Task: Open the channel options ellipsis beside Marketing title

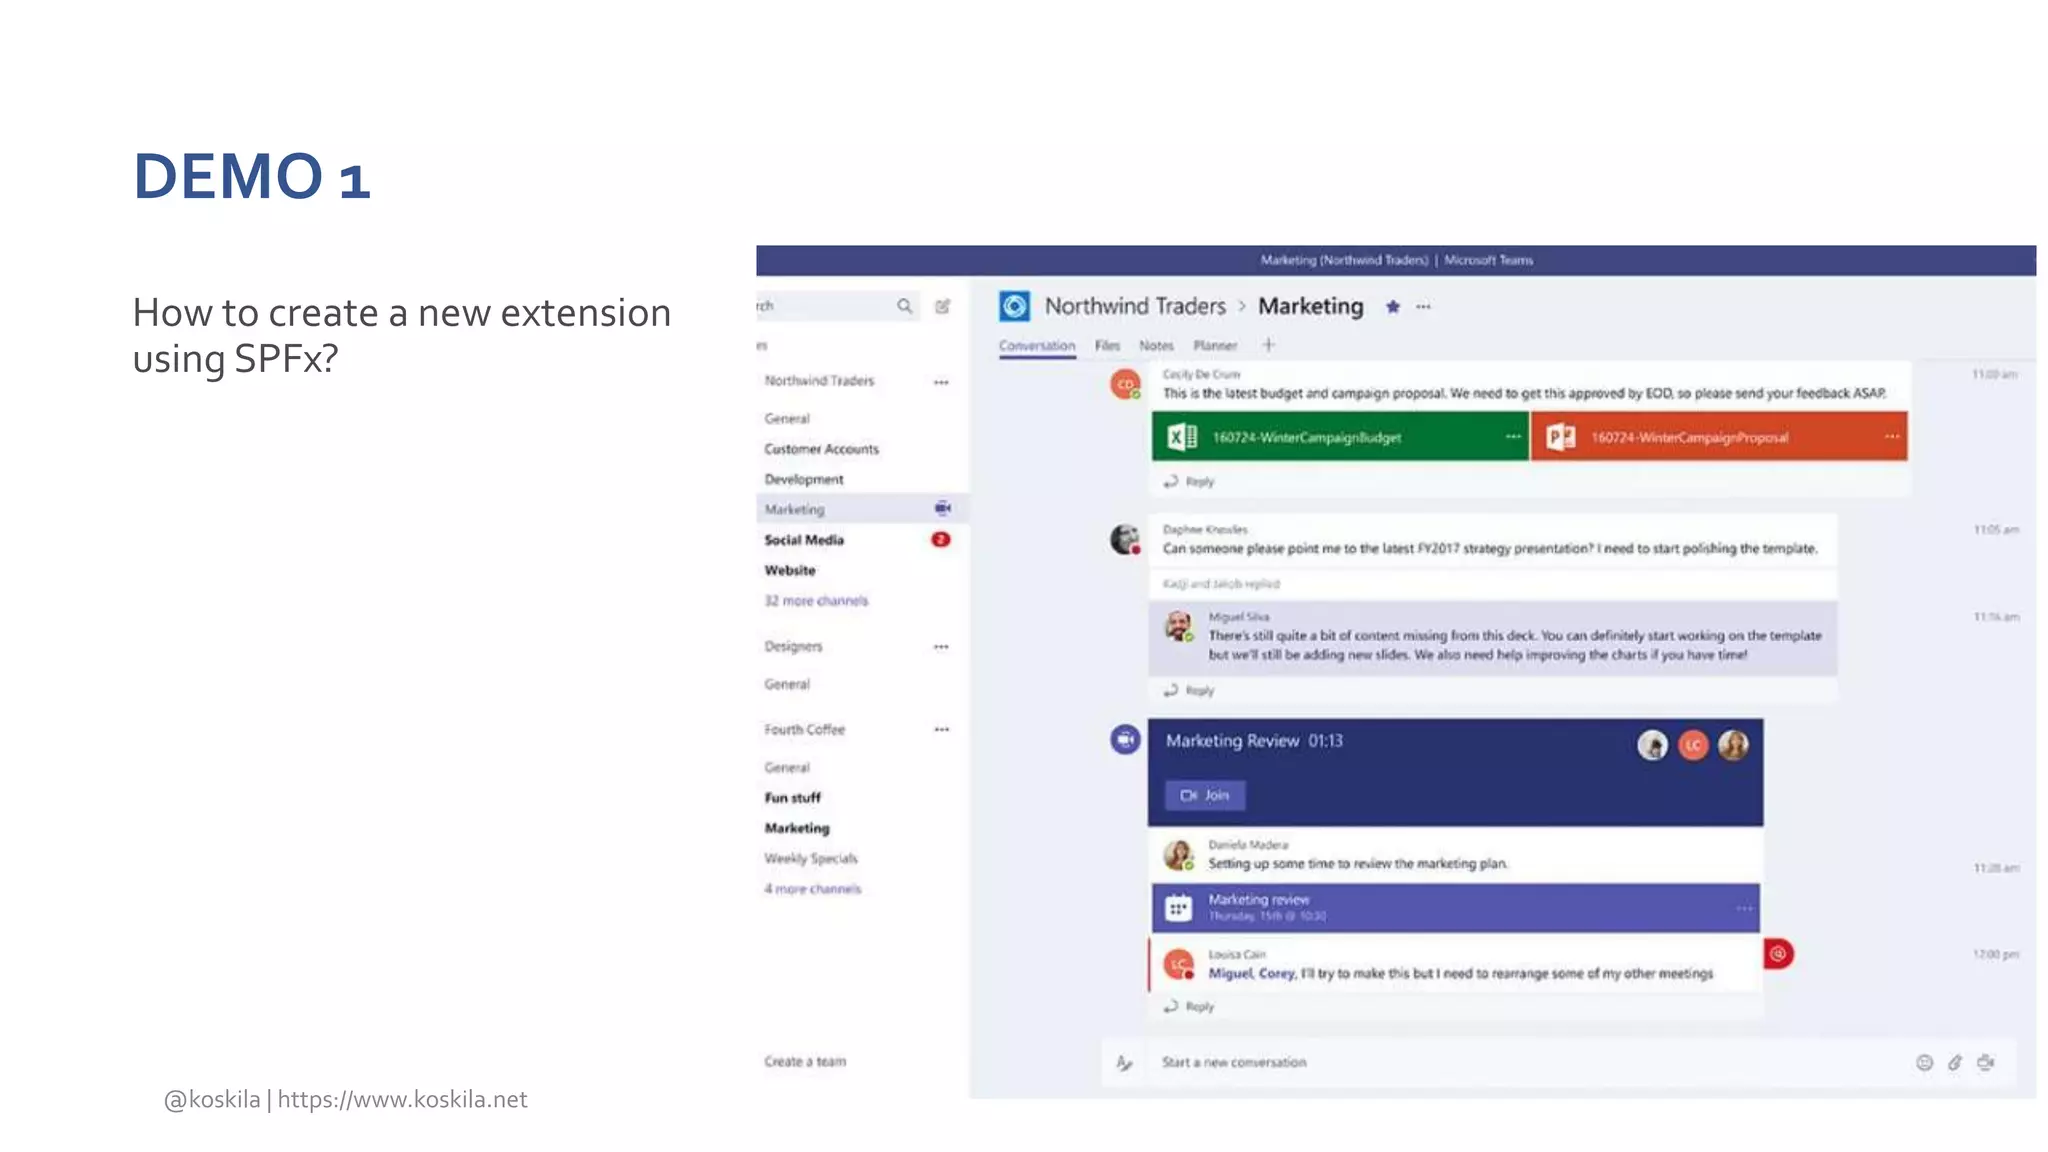Action: (x=1423, y=307)
